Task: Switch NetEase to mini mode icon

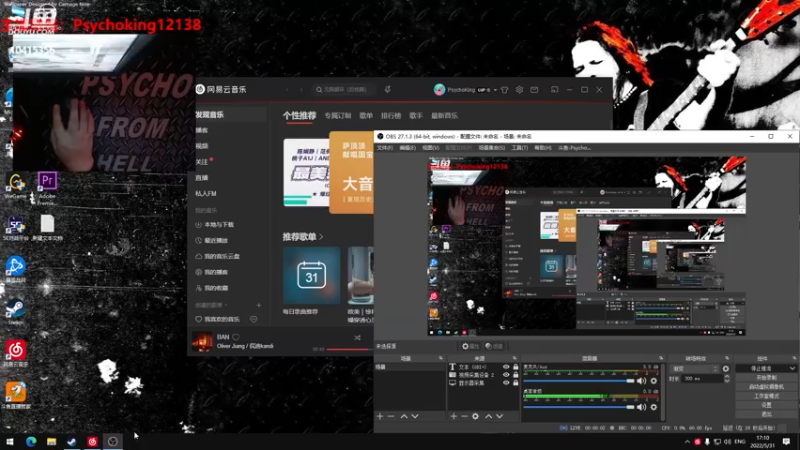Action: pyautogui.click(x=555, y=90)
